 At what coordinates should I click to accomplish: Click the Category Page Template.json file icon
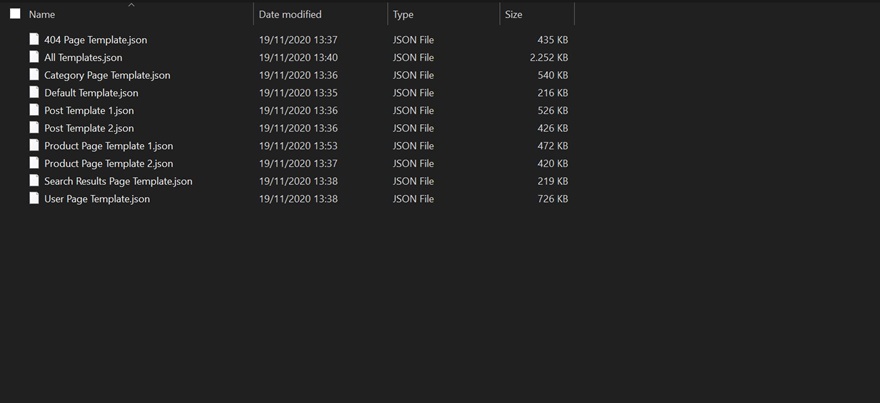click(x=34, y=75)
